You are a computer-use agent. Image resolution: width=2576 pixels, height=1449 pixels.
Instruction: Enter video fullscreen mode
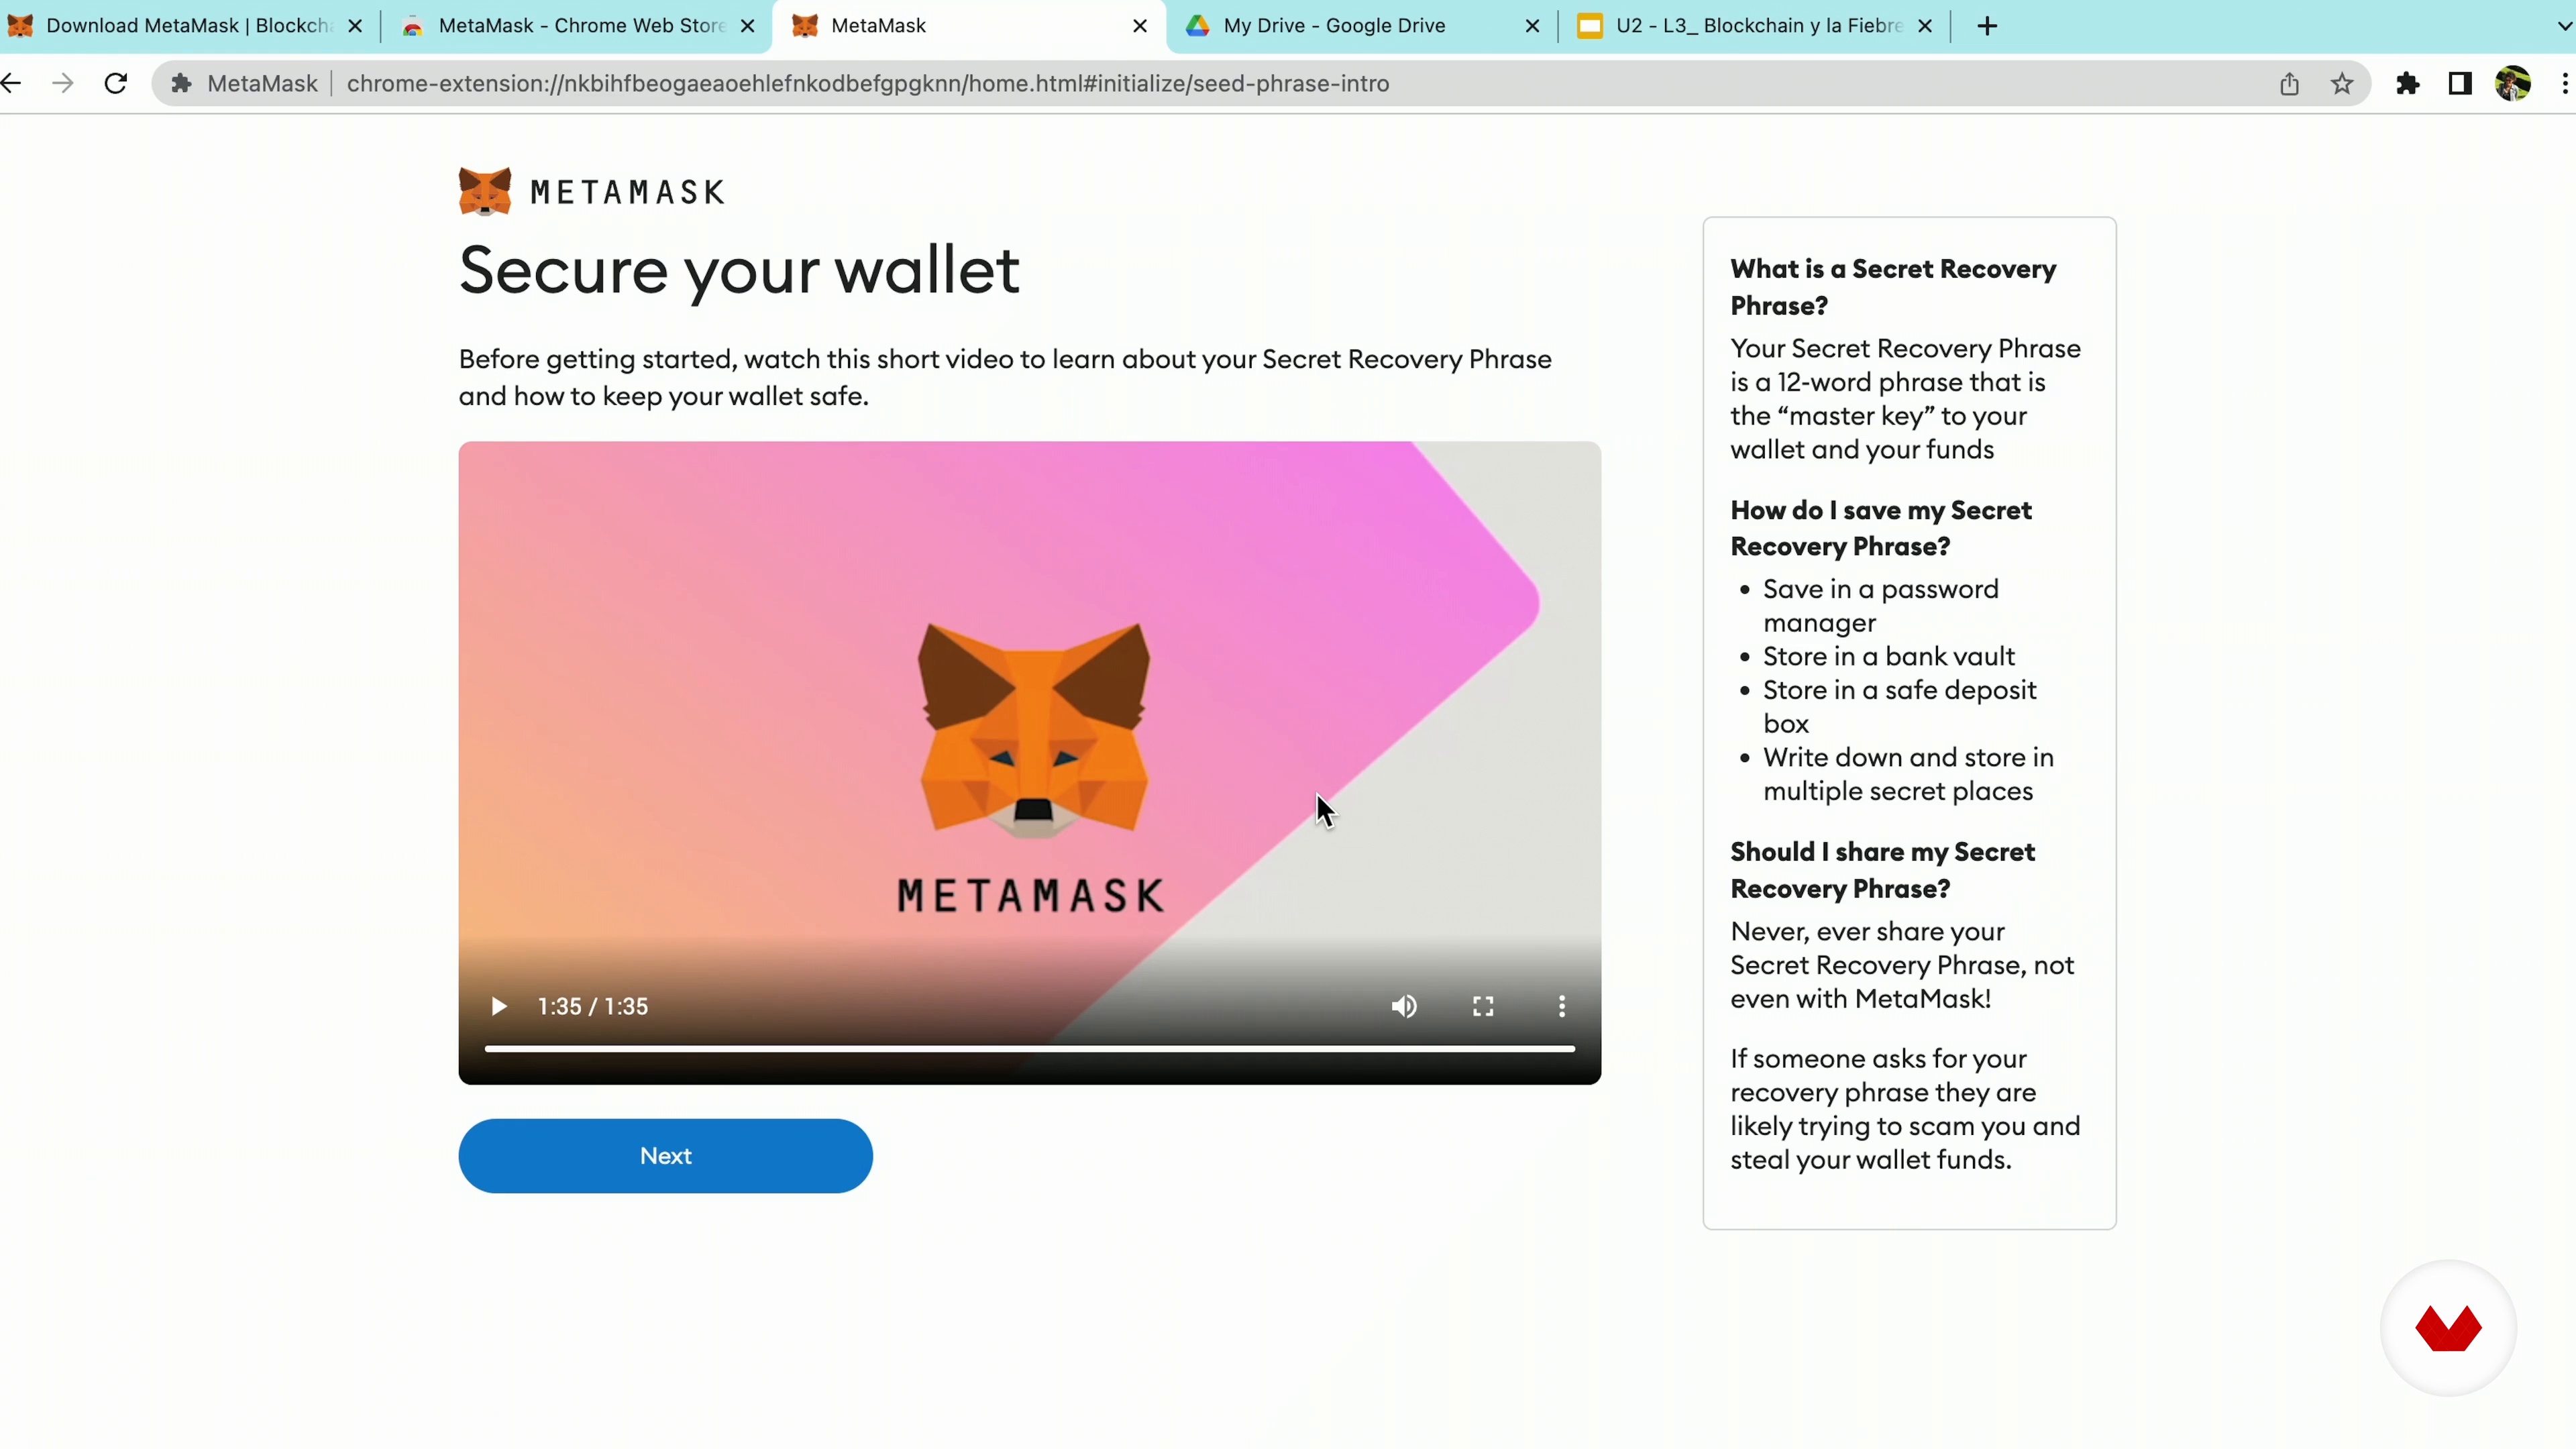[x=1483, y=1006]
